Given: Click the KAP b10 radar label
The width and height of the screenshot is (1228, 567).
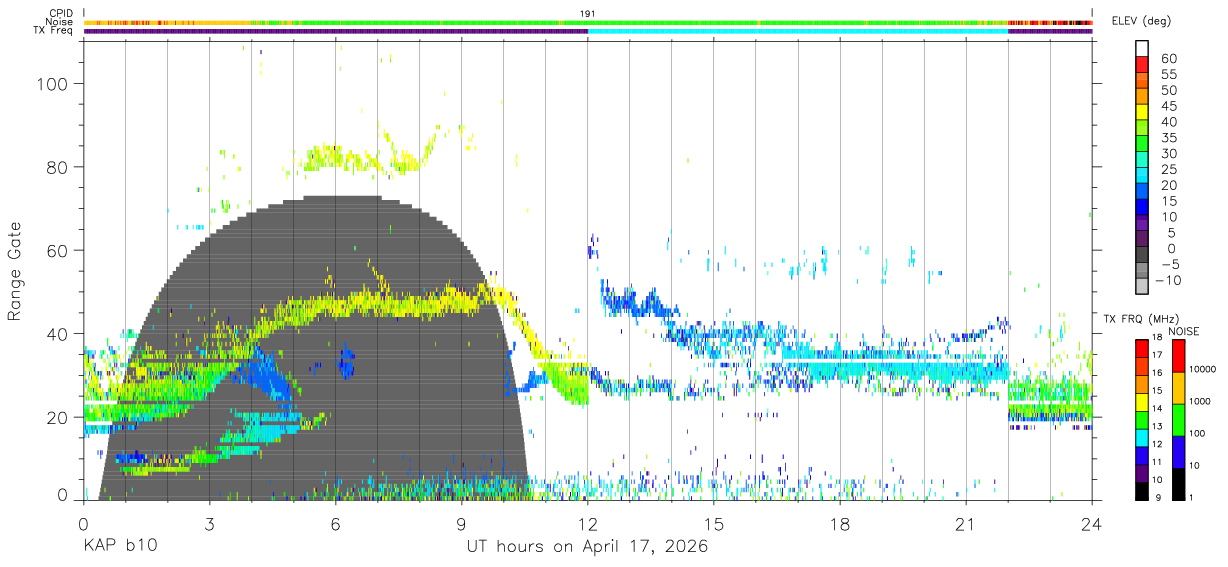Looking at the screenshot, I should [x=119, y=546].
